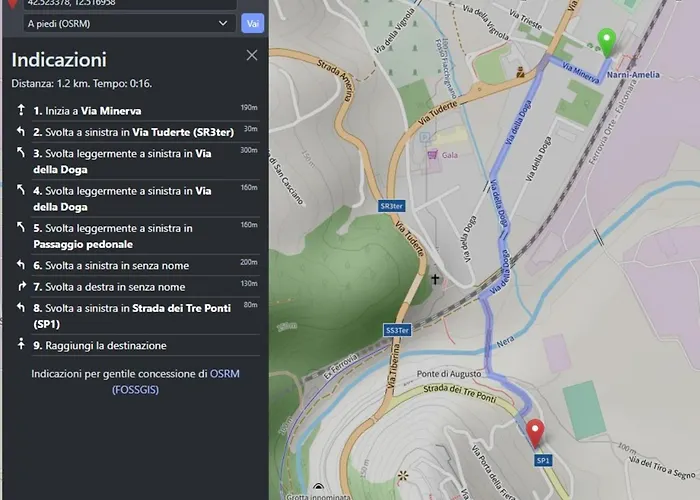Click the church cross icon on map
Image resolution: width=700 pixels, height=500 pixels.
click(x=435, y=282)
